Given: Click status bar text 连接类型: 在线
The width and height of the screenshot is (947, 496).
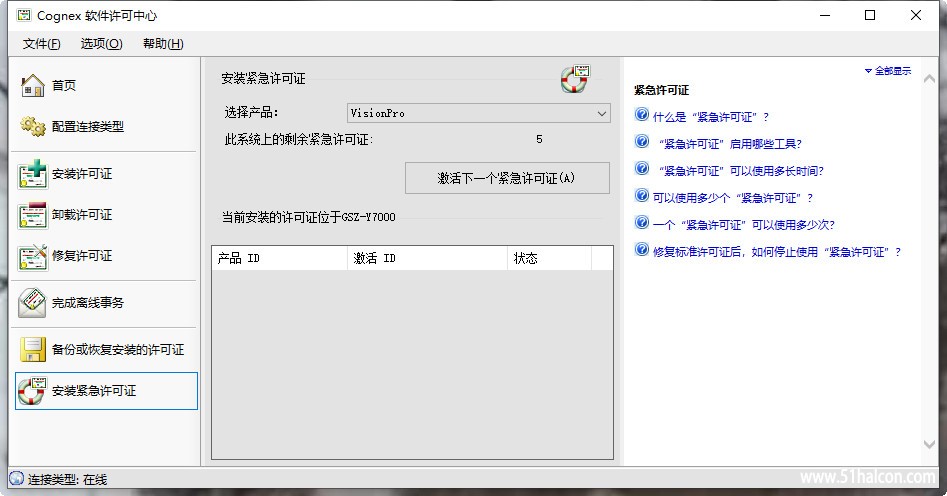Looking at the screenshot, I should click(68, 479).
